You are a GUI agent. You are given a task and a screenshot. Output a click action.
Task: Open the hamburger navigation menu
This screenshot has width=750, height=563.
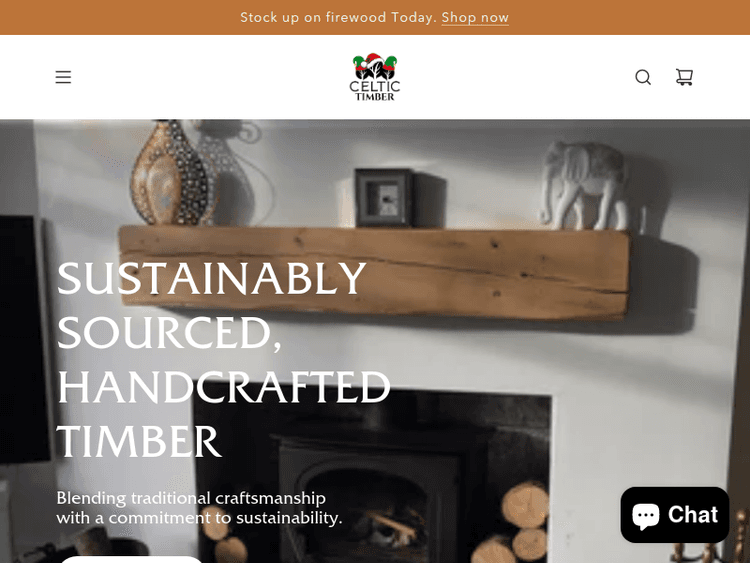[x=63, y=77]
